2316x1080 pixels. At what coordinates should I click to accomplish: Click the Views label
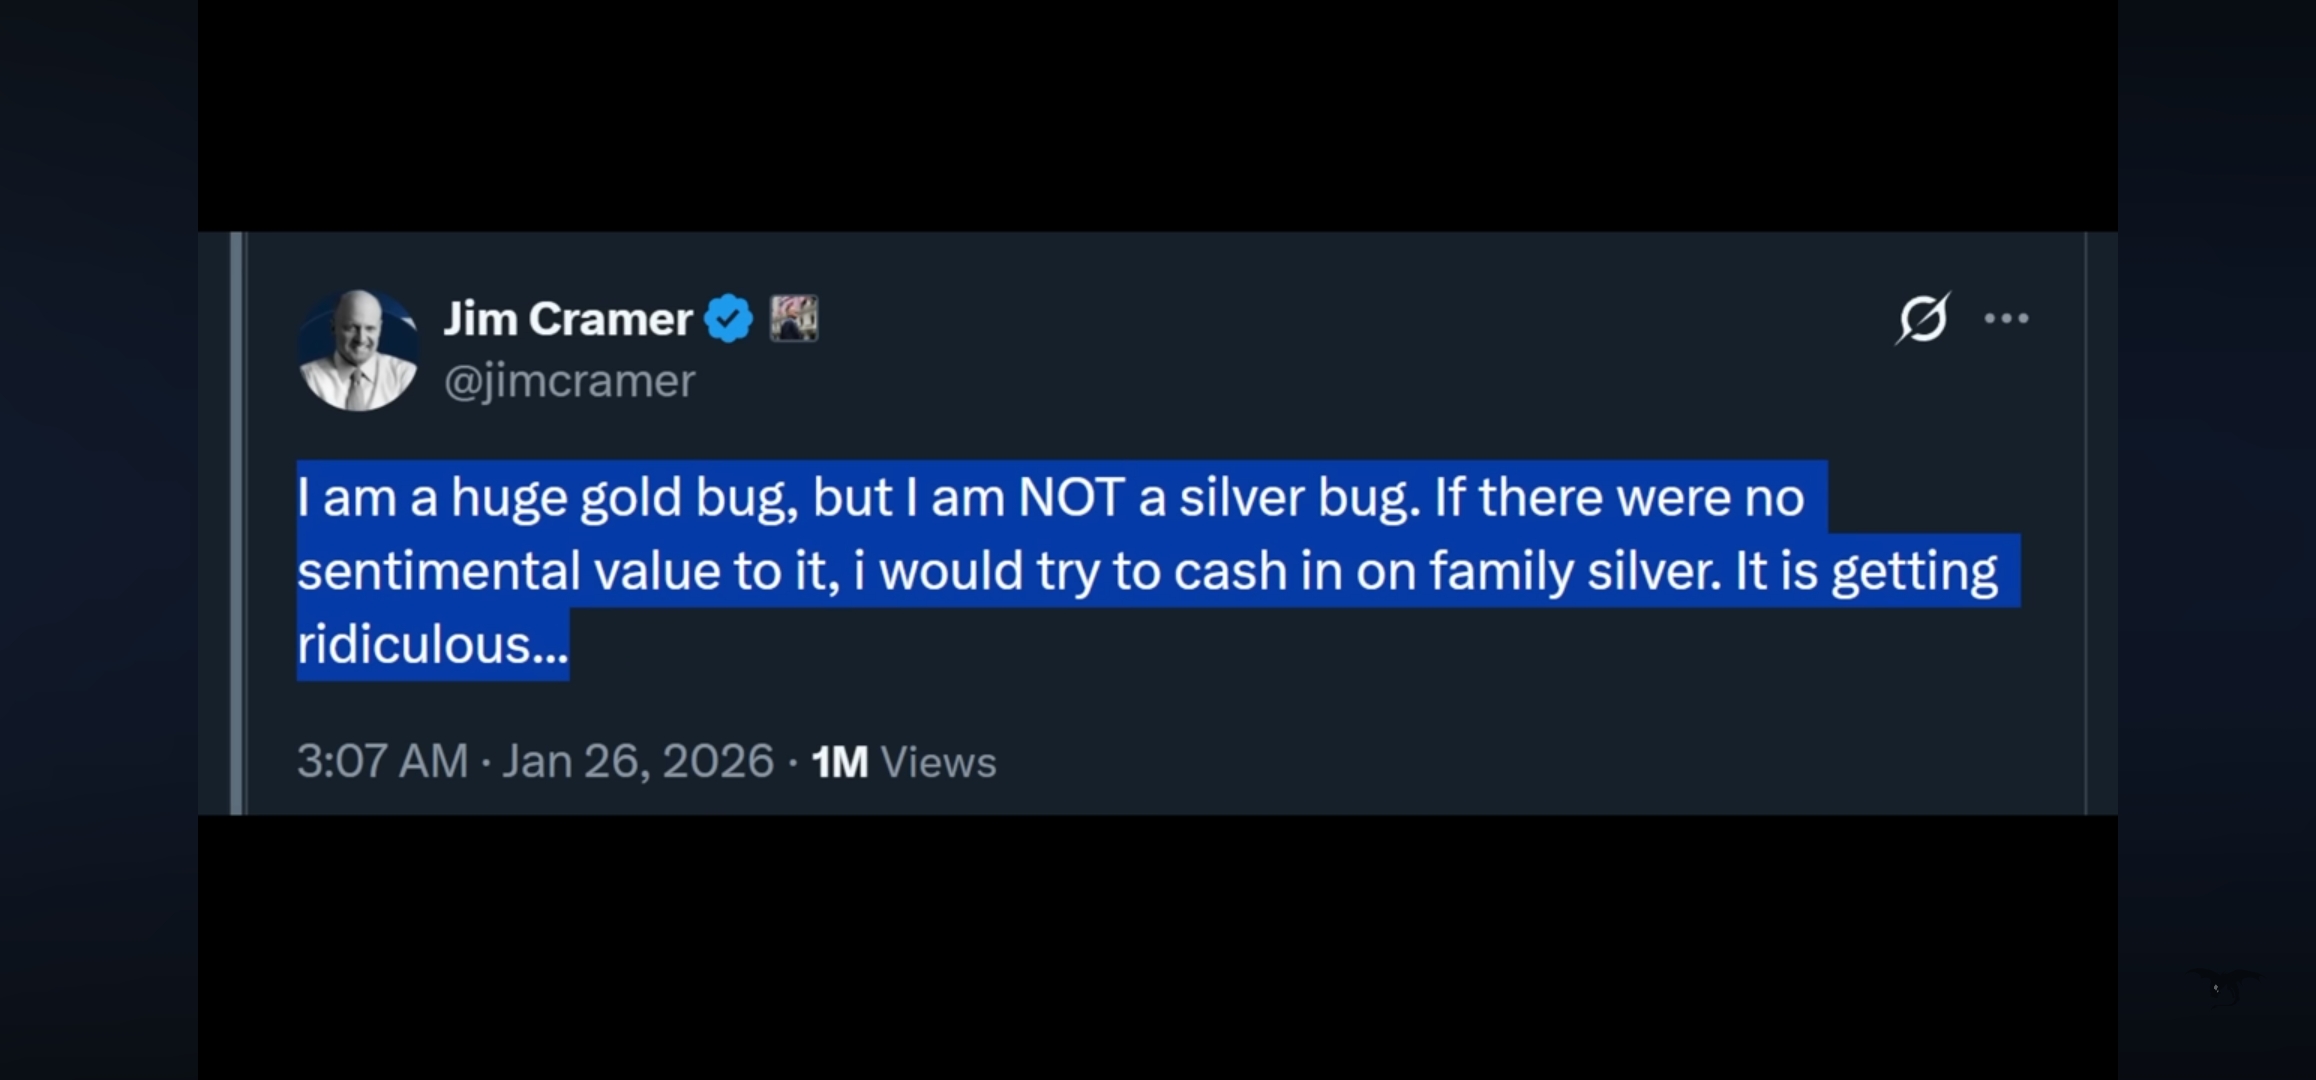click(x=938, y=762)
